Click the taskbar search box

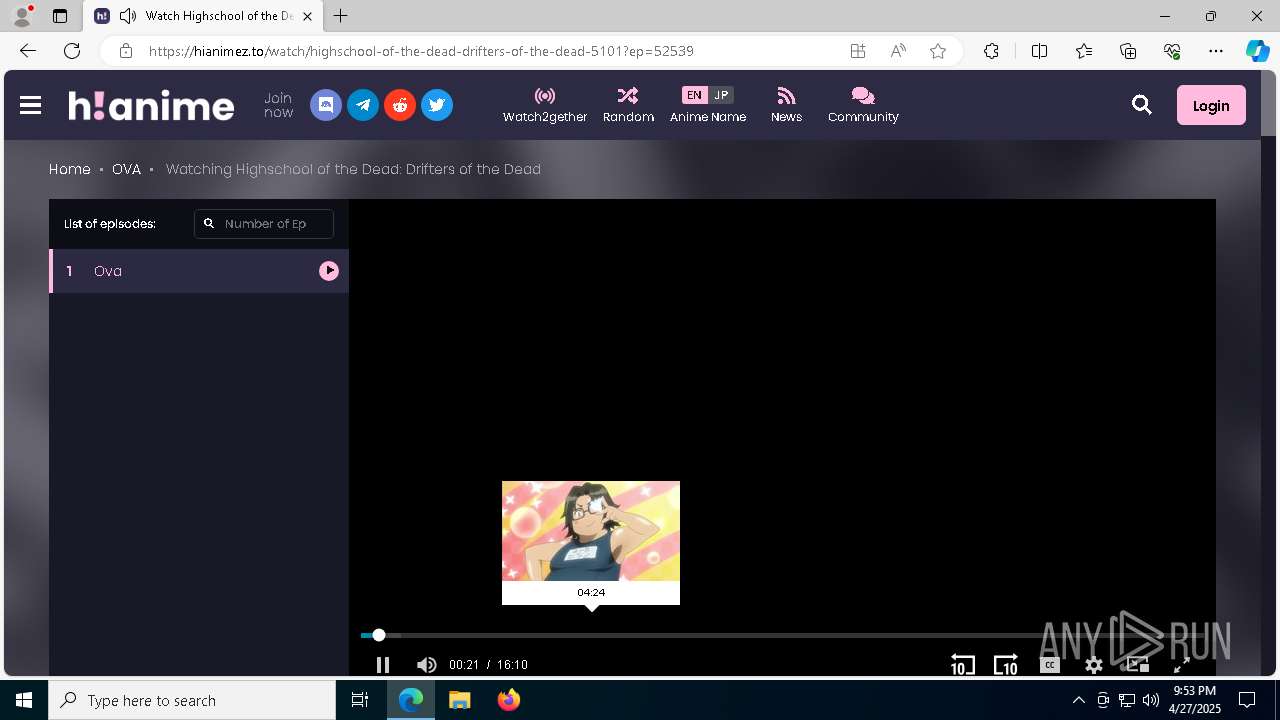click(x=192, y=700)
